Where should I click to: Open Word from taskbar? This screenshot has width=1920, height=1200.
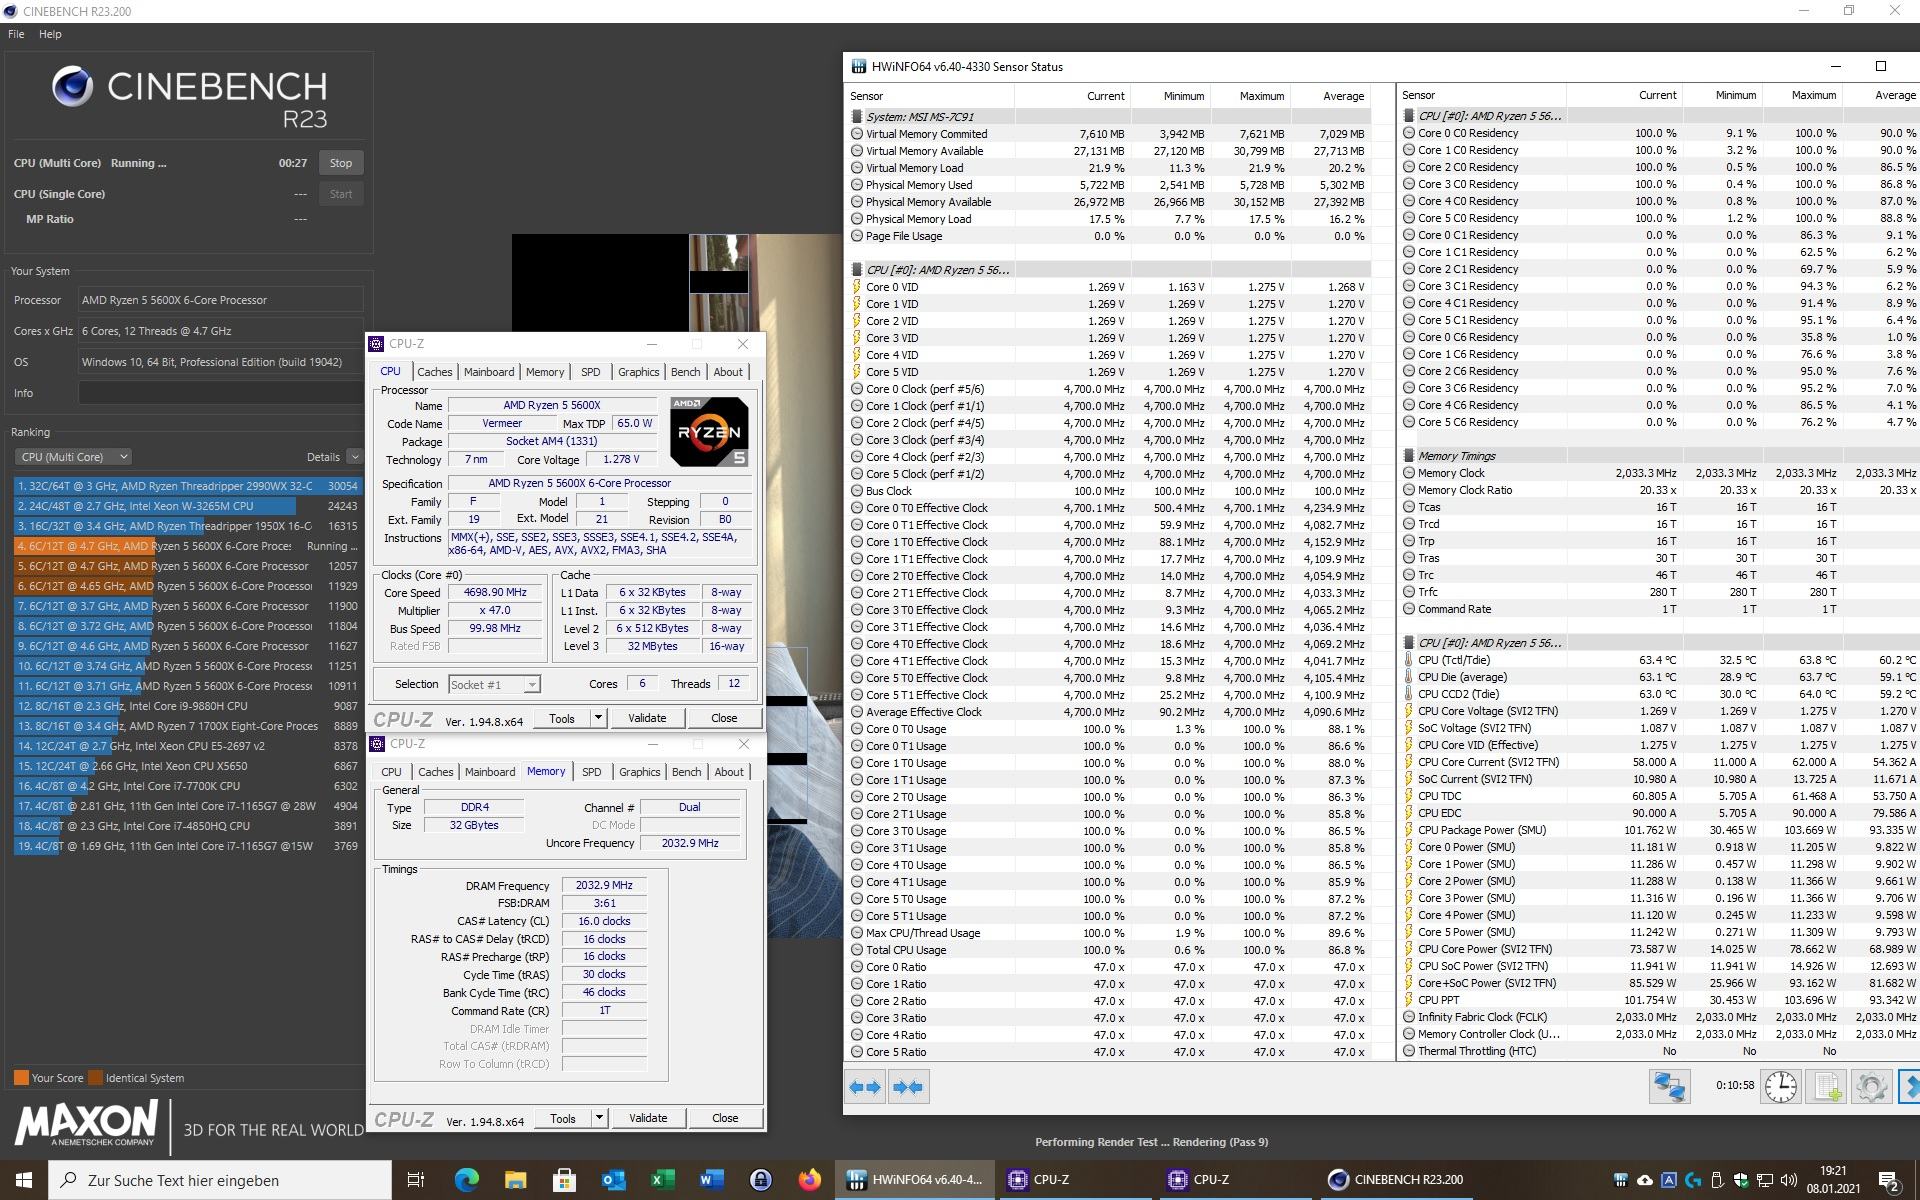point(711,1180)
